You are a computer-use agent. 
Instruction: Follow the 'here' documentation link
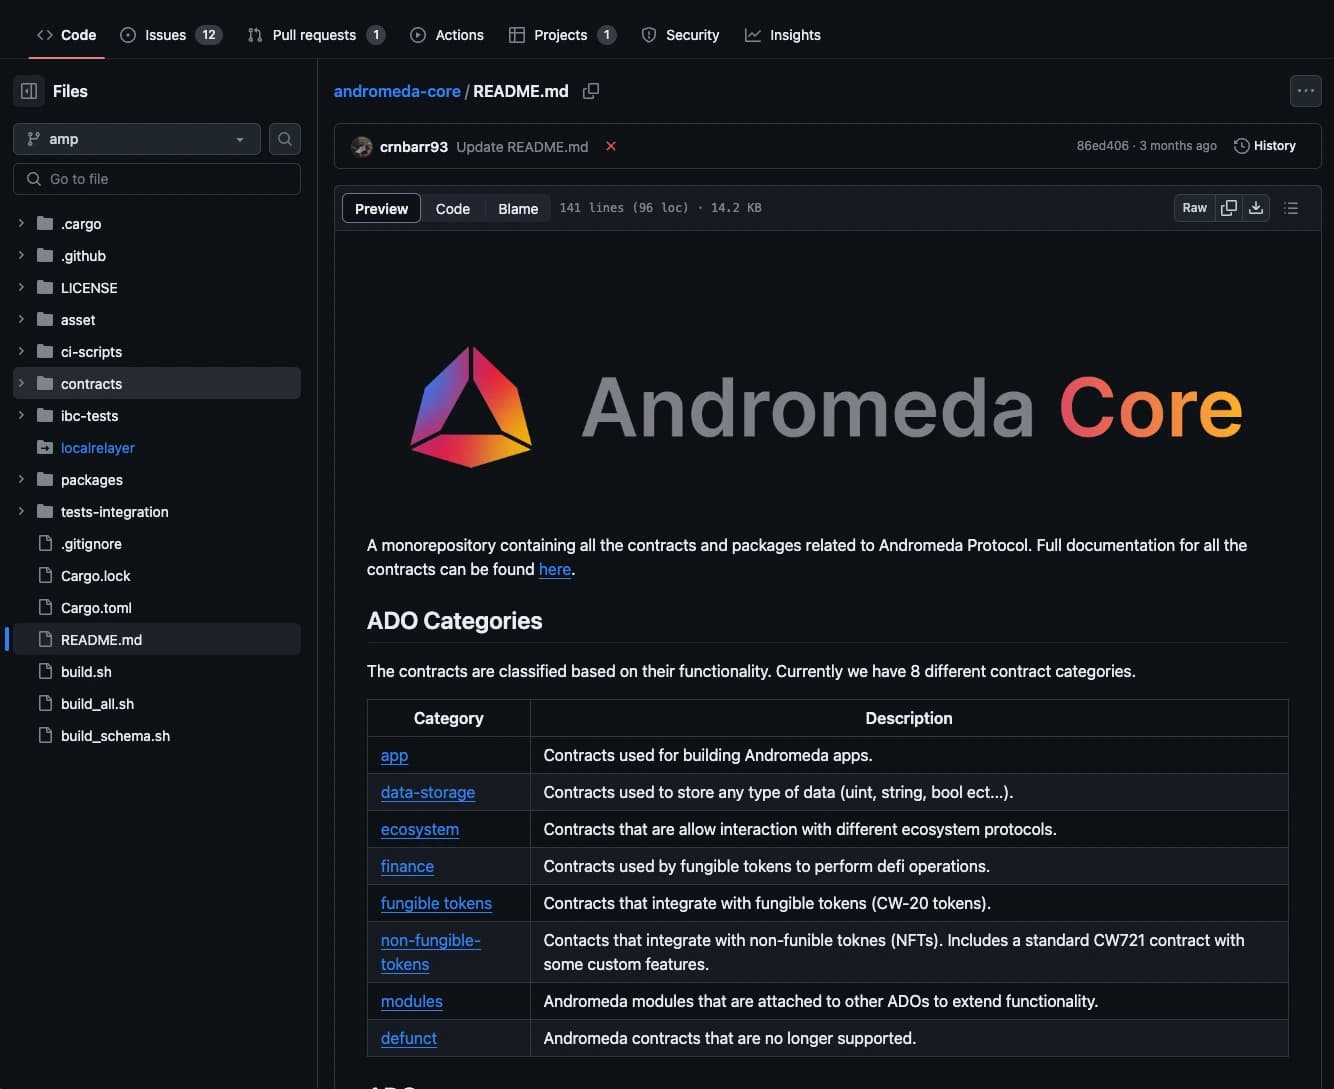coord(555,569)
